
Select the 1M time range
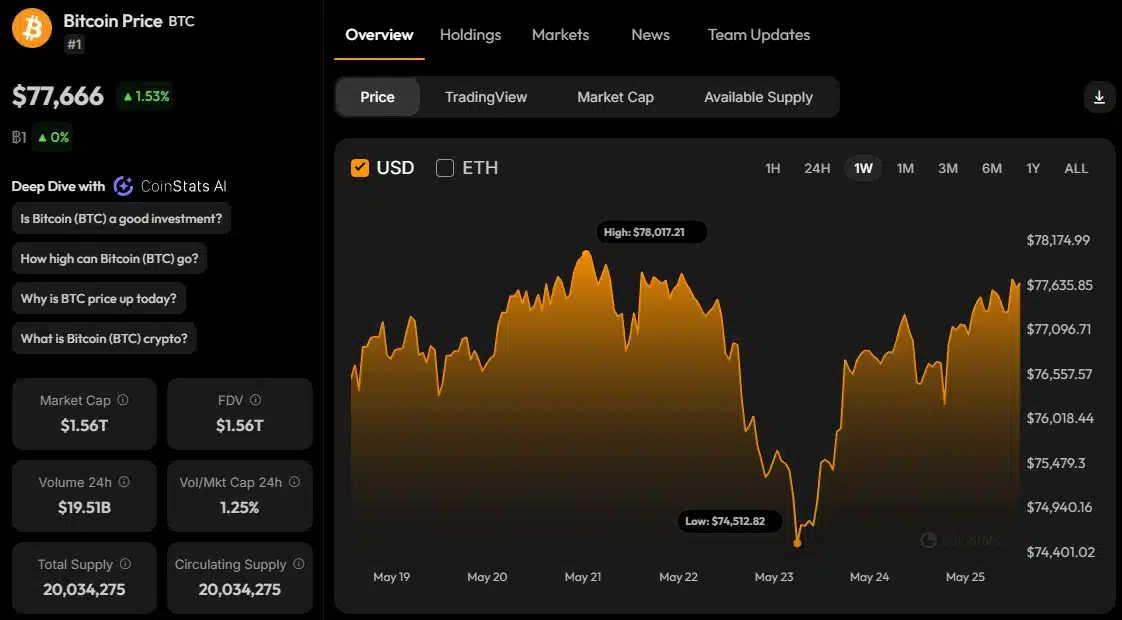pyautogui.click(x=905, y=168)
